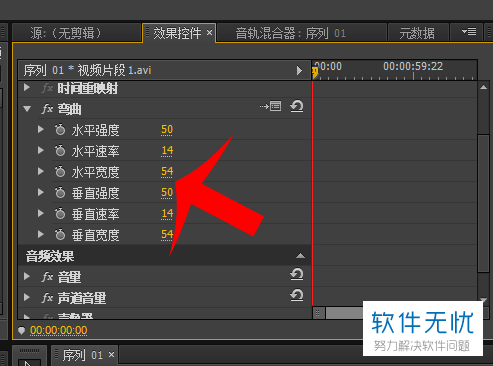
Task: Select the 声道音量 effect name
Action: [82, 298]
